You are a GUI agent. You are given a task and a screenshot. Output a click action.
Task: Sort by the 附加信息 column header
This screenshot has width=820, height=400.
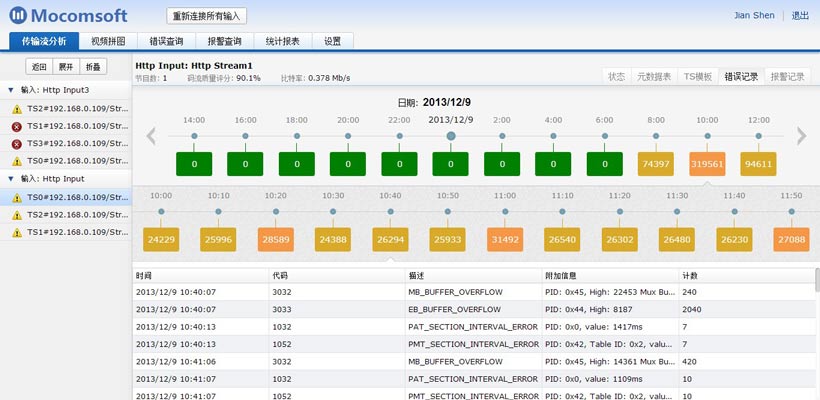click(610, 275)
